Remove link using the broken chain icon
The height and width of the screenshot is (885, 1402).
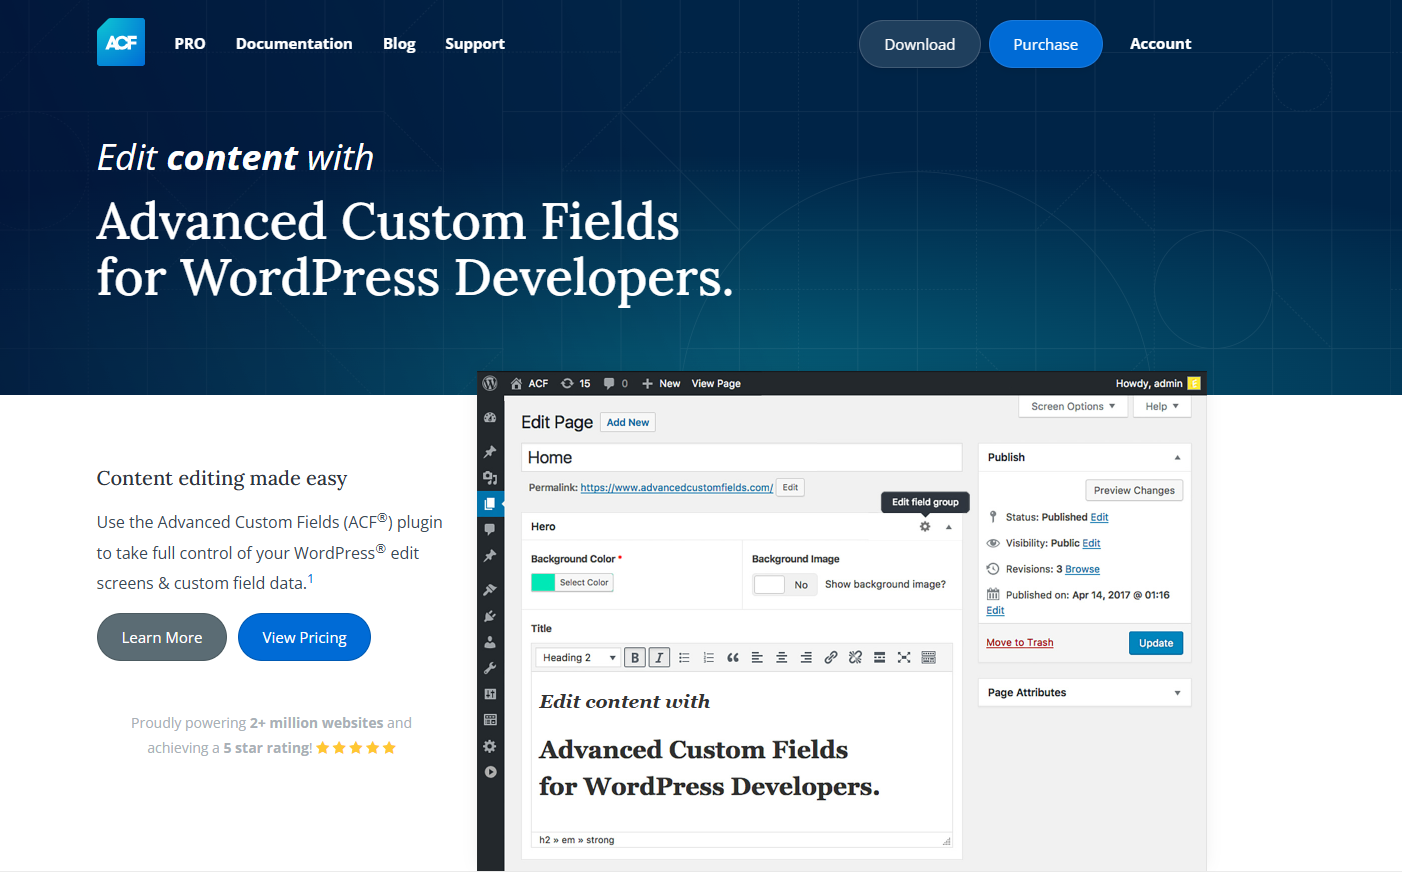855,657
